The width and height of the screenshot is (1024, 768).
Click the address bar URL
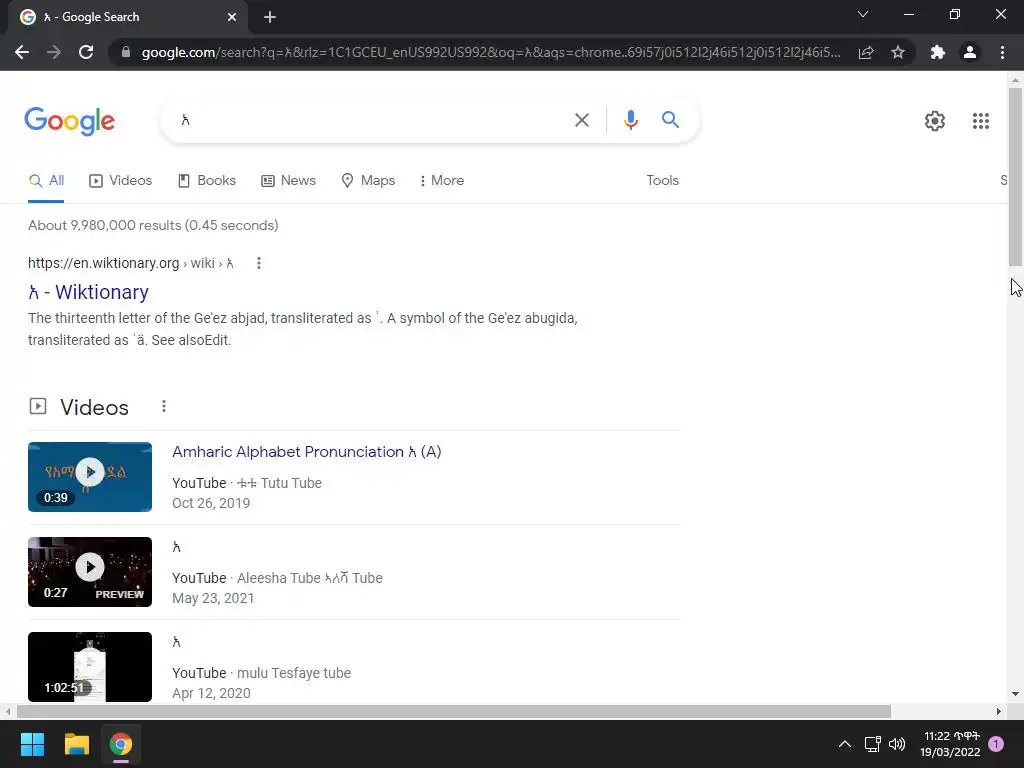490,52
